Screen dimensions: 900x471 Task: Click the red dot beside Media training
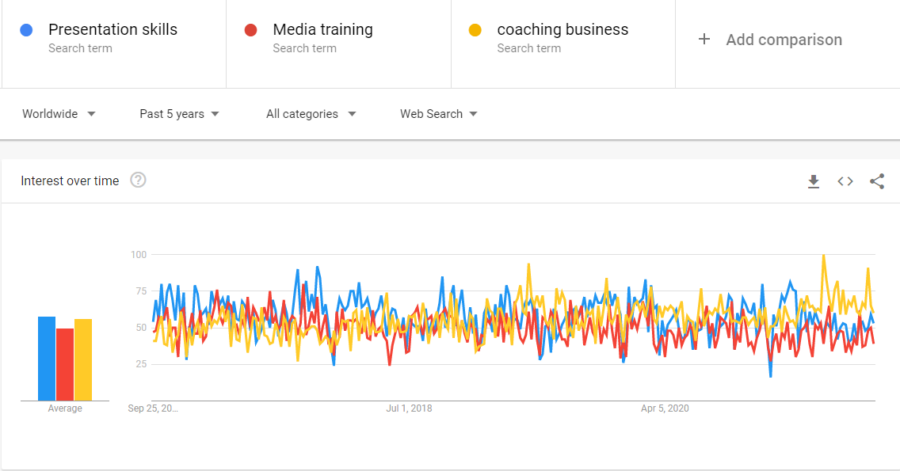[251, 30]
